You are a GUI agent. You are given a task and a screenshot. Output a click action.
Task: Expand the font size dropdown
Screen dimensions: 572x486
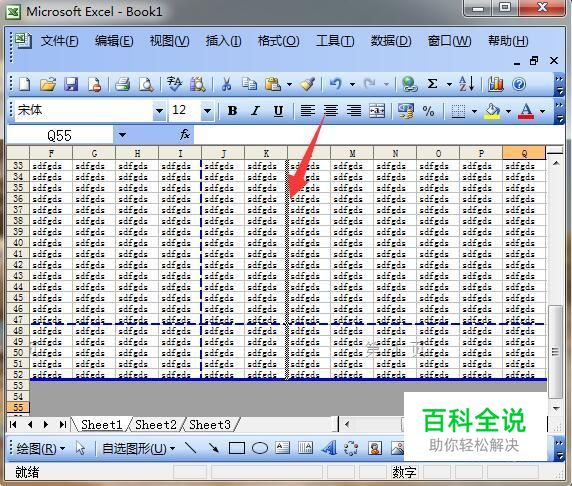[x=208, y=111]
